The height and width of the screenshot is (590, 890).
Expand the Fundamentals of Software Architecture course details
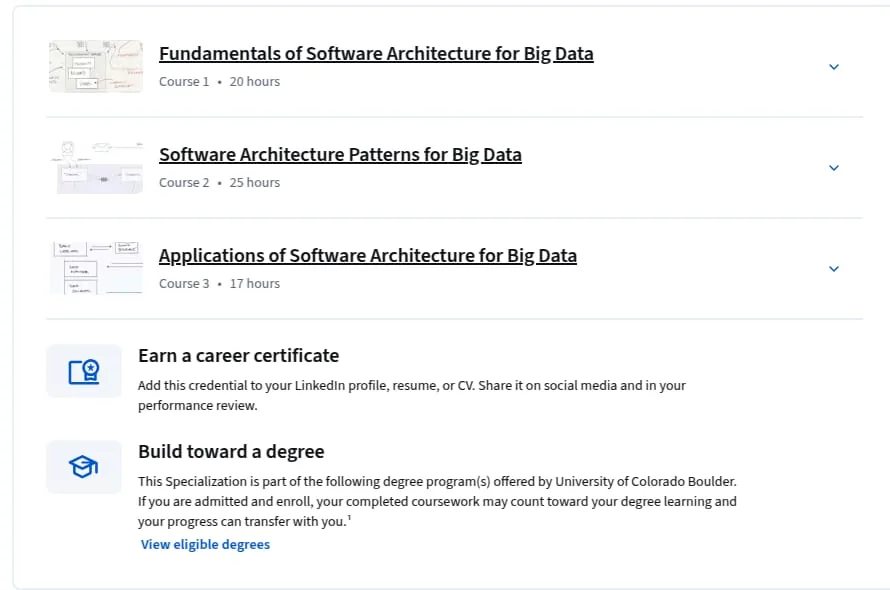tap(834, 67)
